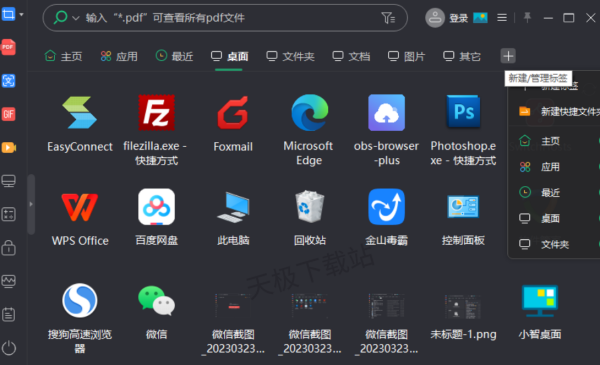The width and height of the screenshot is (600, 365).
Task: Switch to the 图片 tab
Action: pyautogui.click(x=406, y=56)
